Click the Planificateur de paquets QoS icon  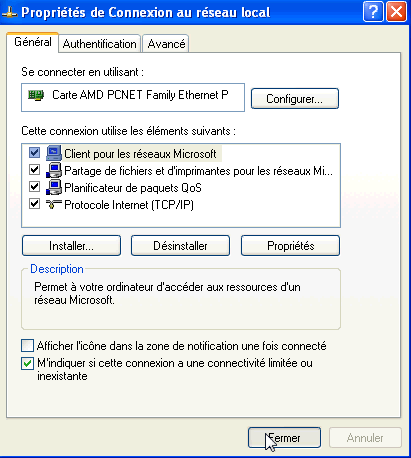54,187
